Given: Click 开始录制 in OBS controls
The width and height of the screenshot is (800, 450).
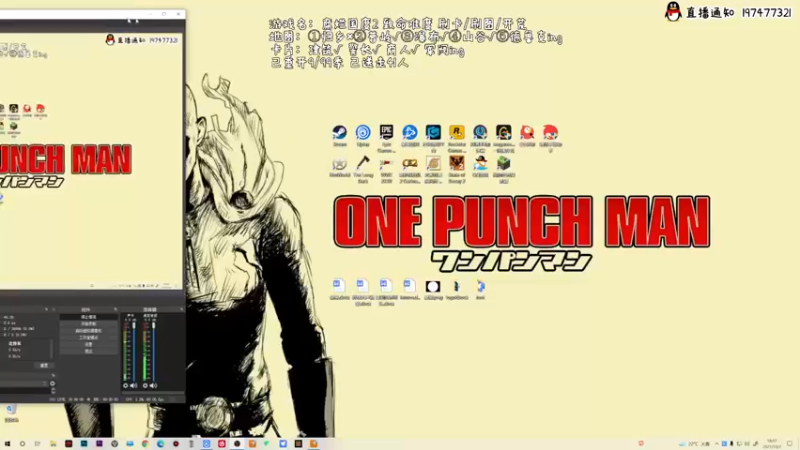Looking at the screenshot, I should pyautogui.click(x=88, y=323).
